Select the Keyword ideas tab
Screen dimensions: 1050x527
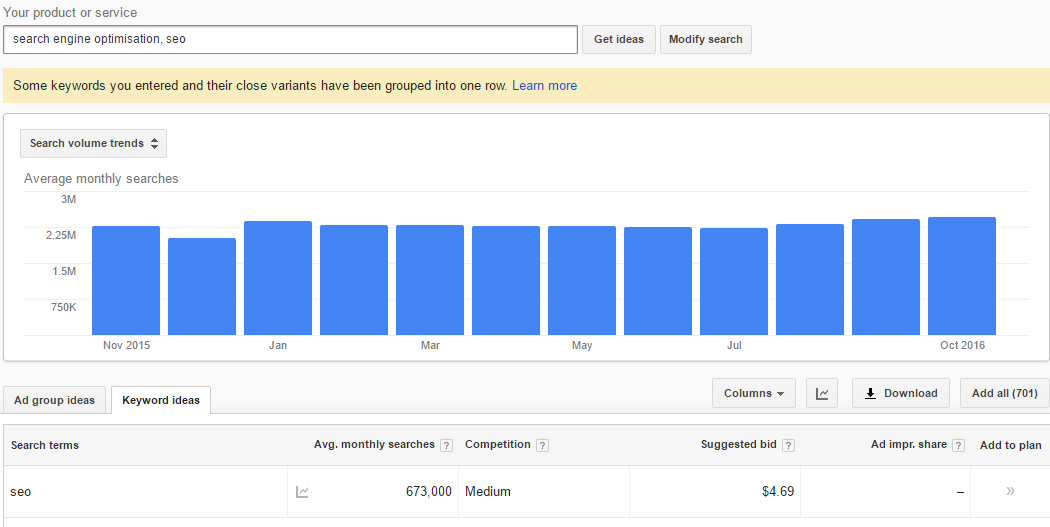click(161, 400)
